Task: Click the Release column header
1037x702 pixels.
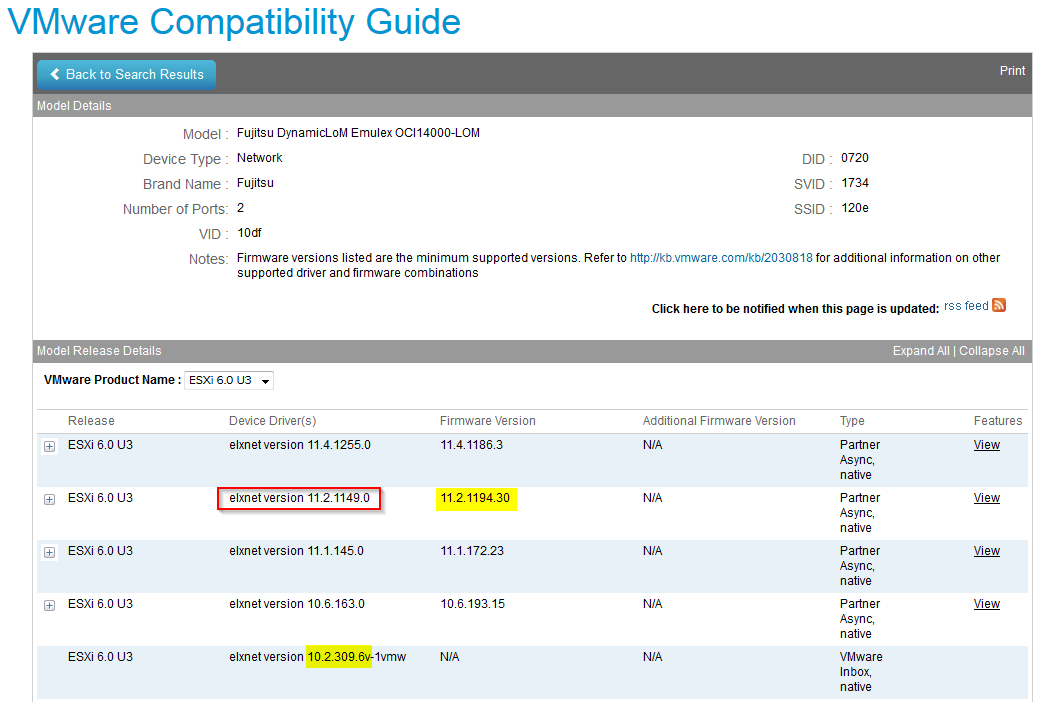Action: click(x=91, y=421)
